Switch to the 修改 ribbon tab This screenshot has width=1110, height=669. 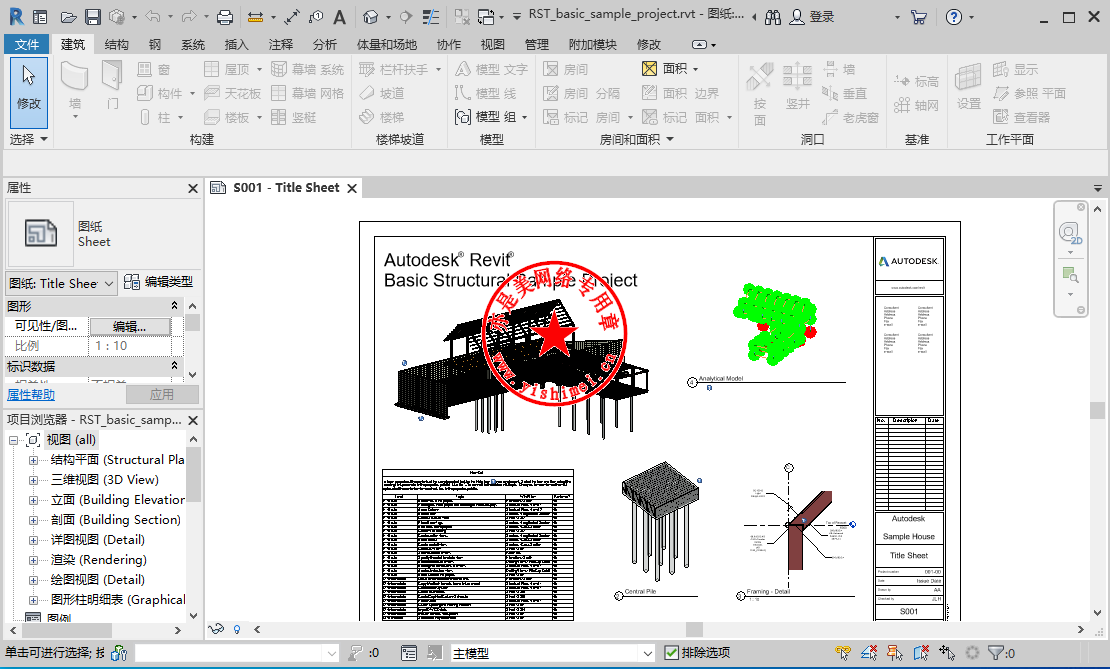(x=648, y=45)
